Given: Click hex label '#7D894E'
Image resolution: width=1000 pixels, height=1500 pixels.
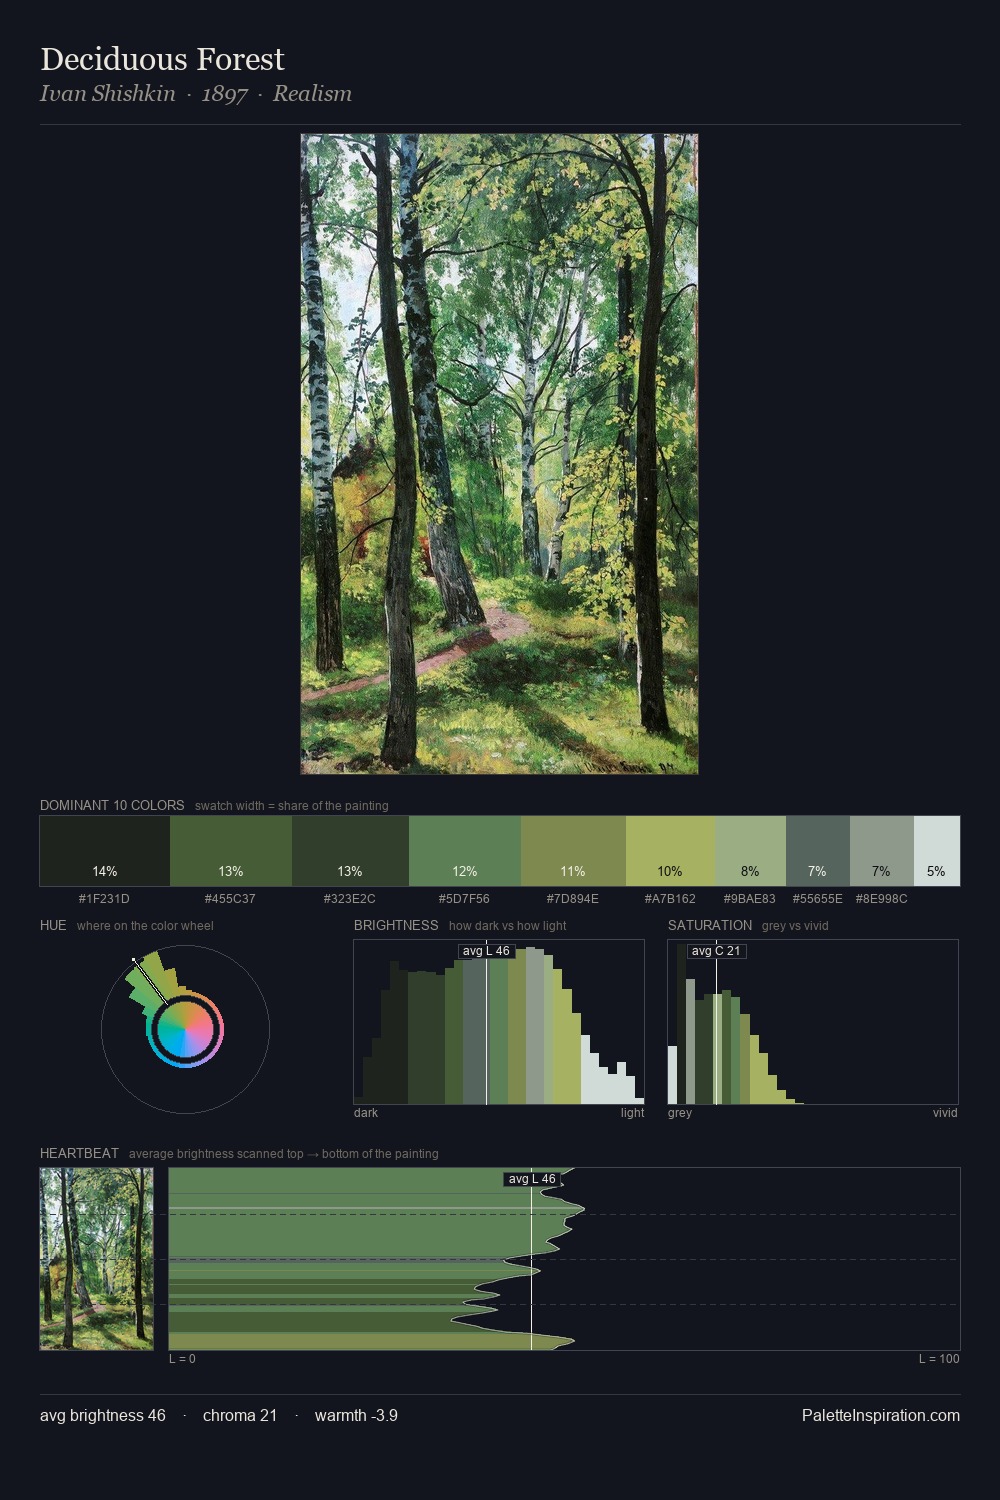Looking at the screenshot, I should 572,899.
